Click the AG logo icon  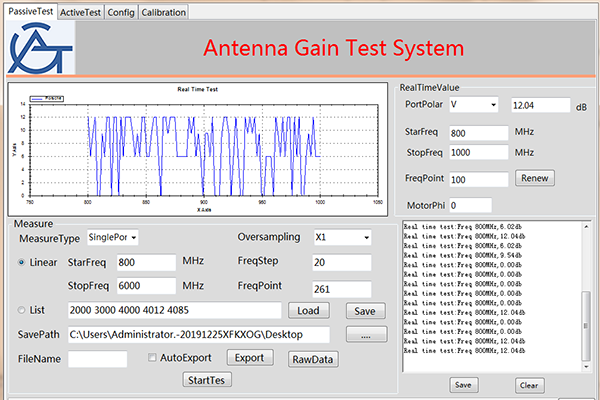pyautogui.click(x=41, y=50)
